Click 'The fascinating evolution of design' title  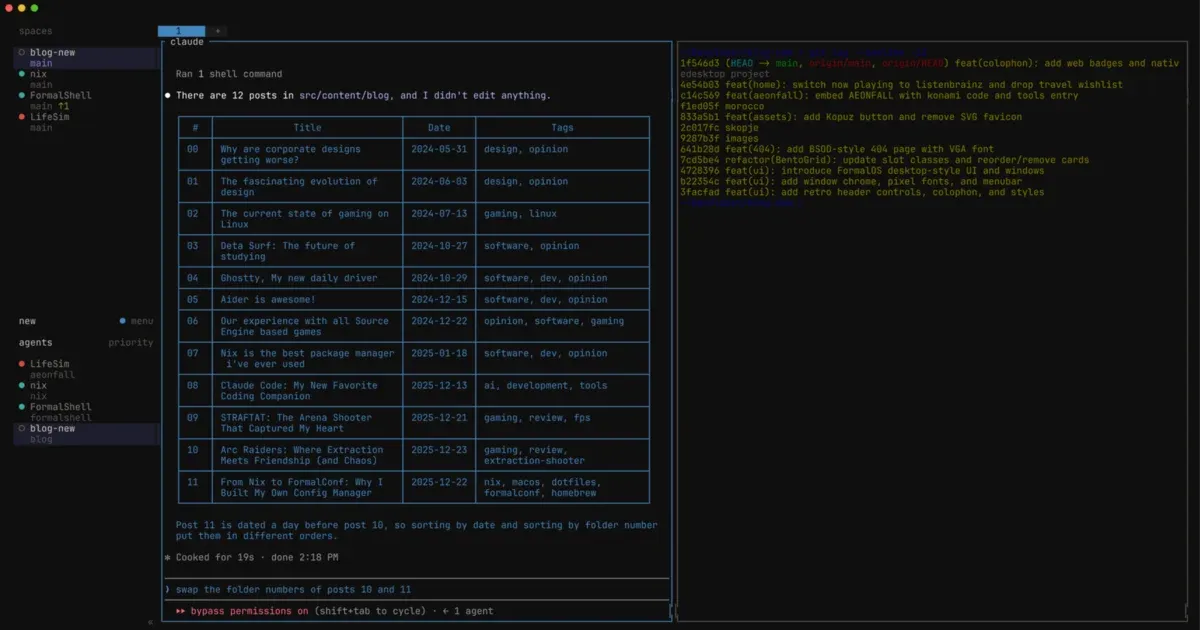coord(299,187)
